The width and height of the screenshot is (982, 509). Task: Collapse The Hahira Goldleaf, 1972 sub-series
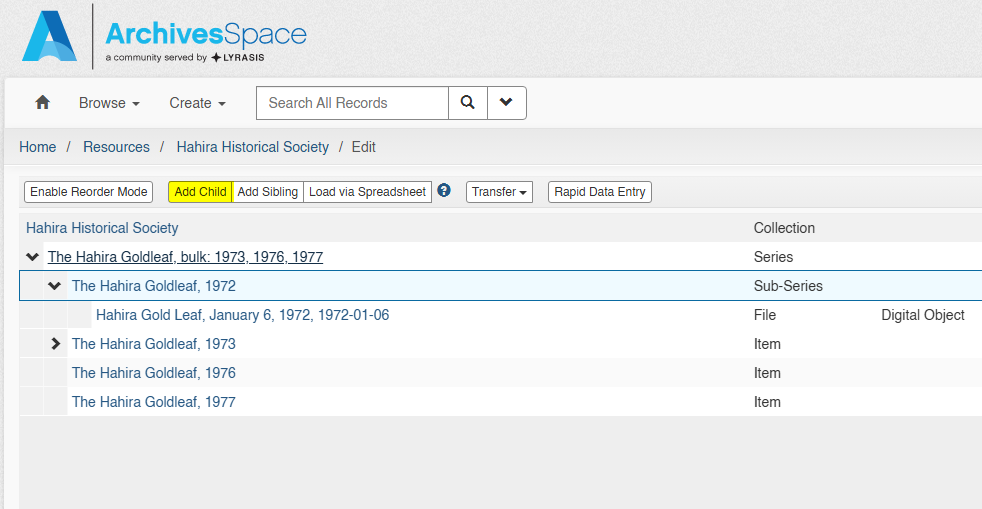coord(55,285)
